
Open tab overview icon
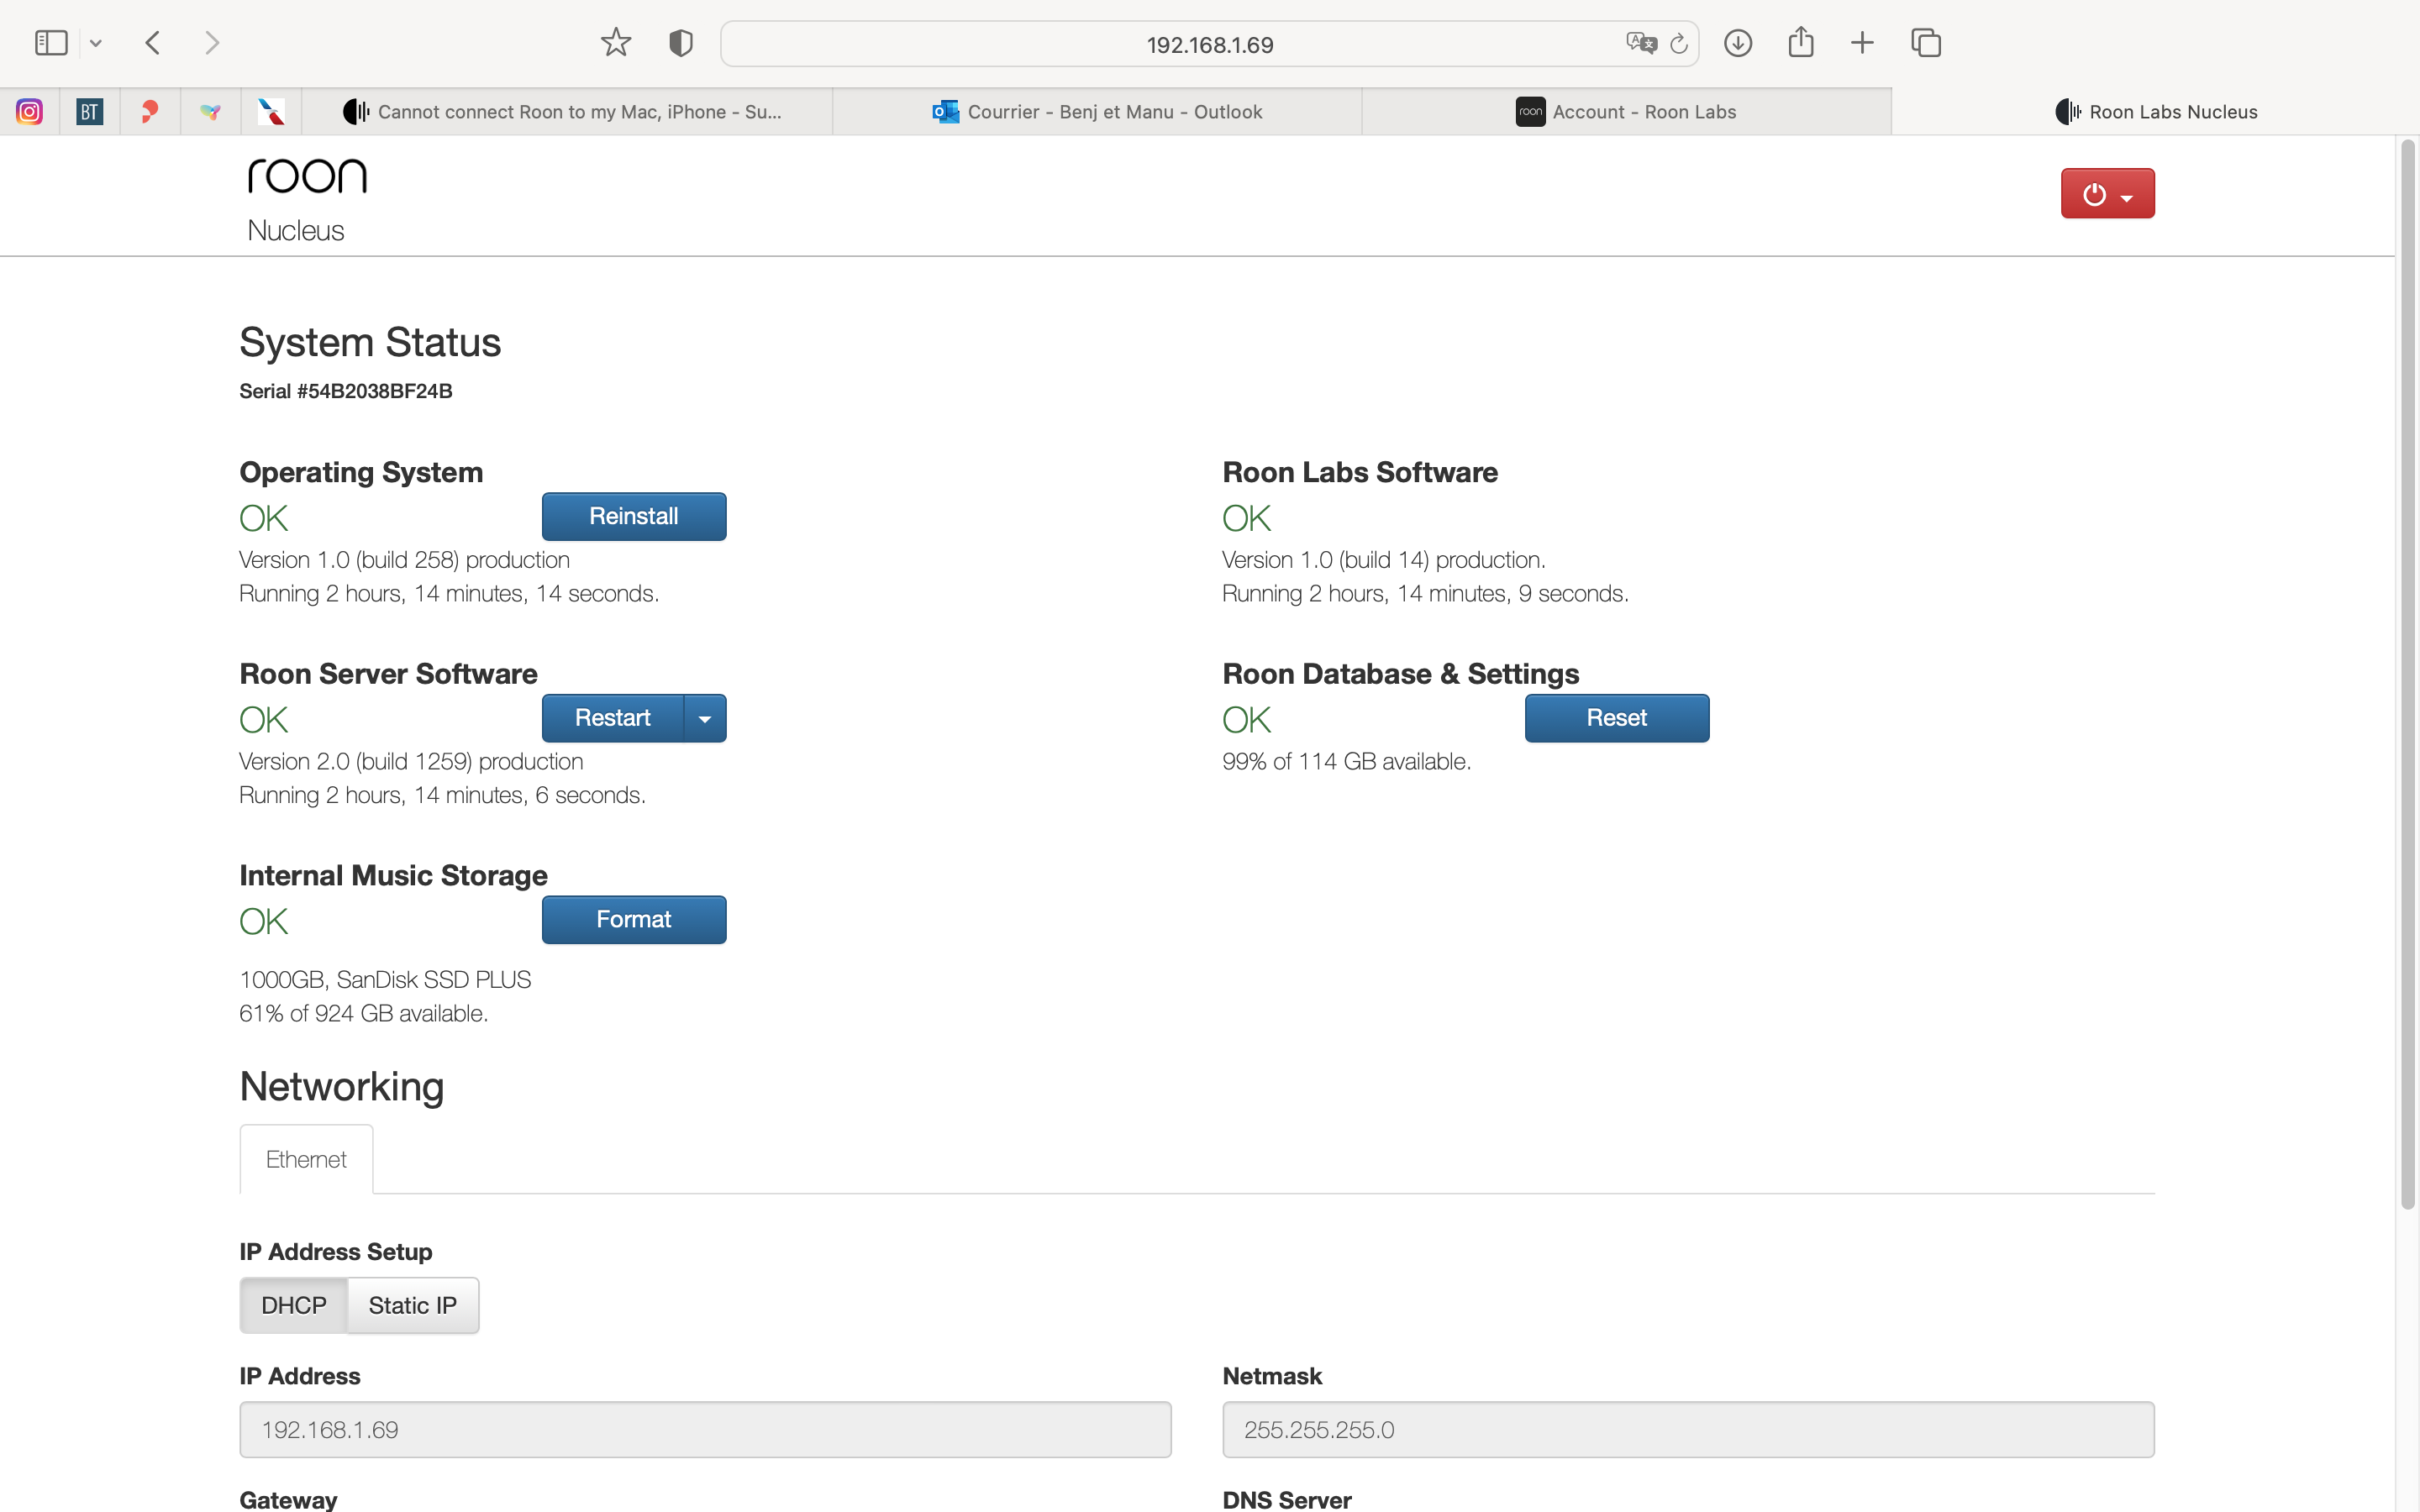coord(1925,43)
